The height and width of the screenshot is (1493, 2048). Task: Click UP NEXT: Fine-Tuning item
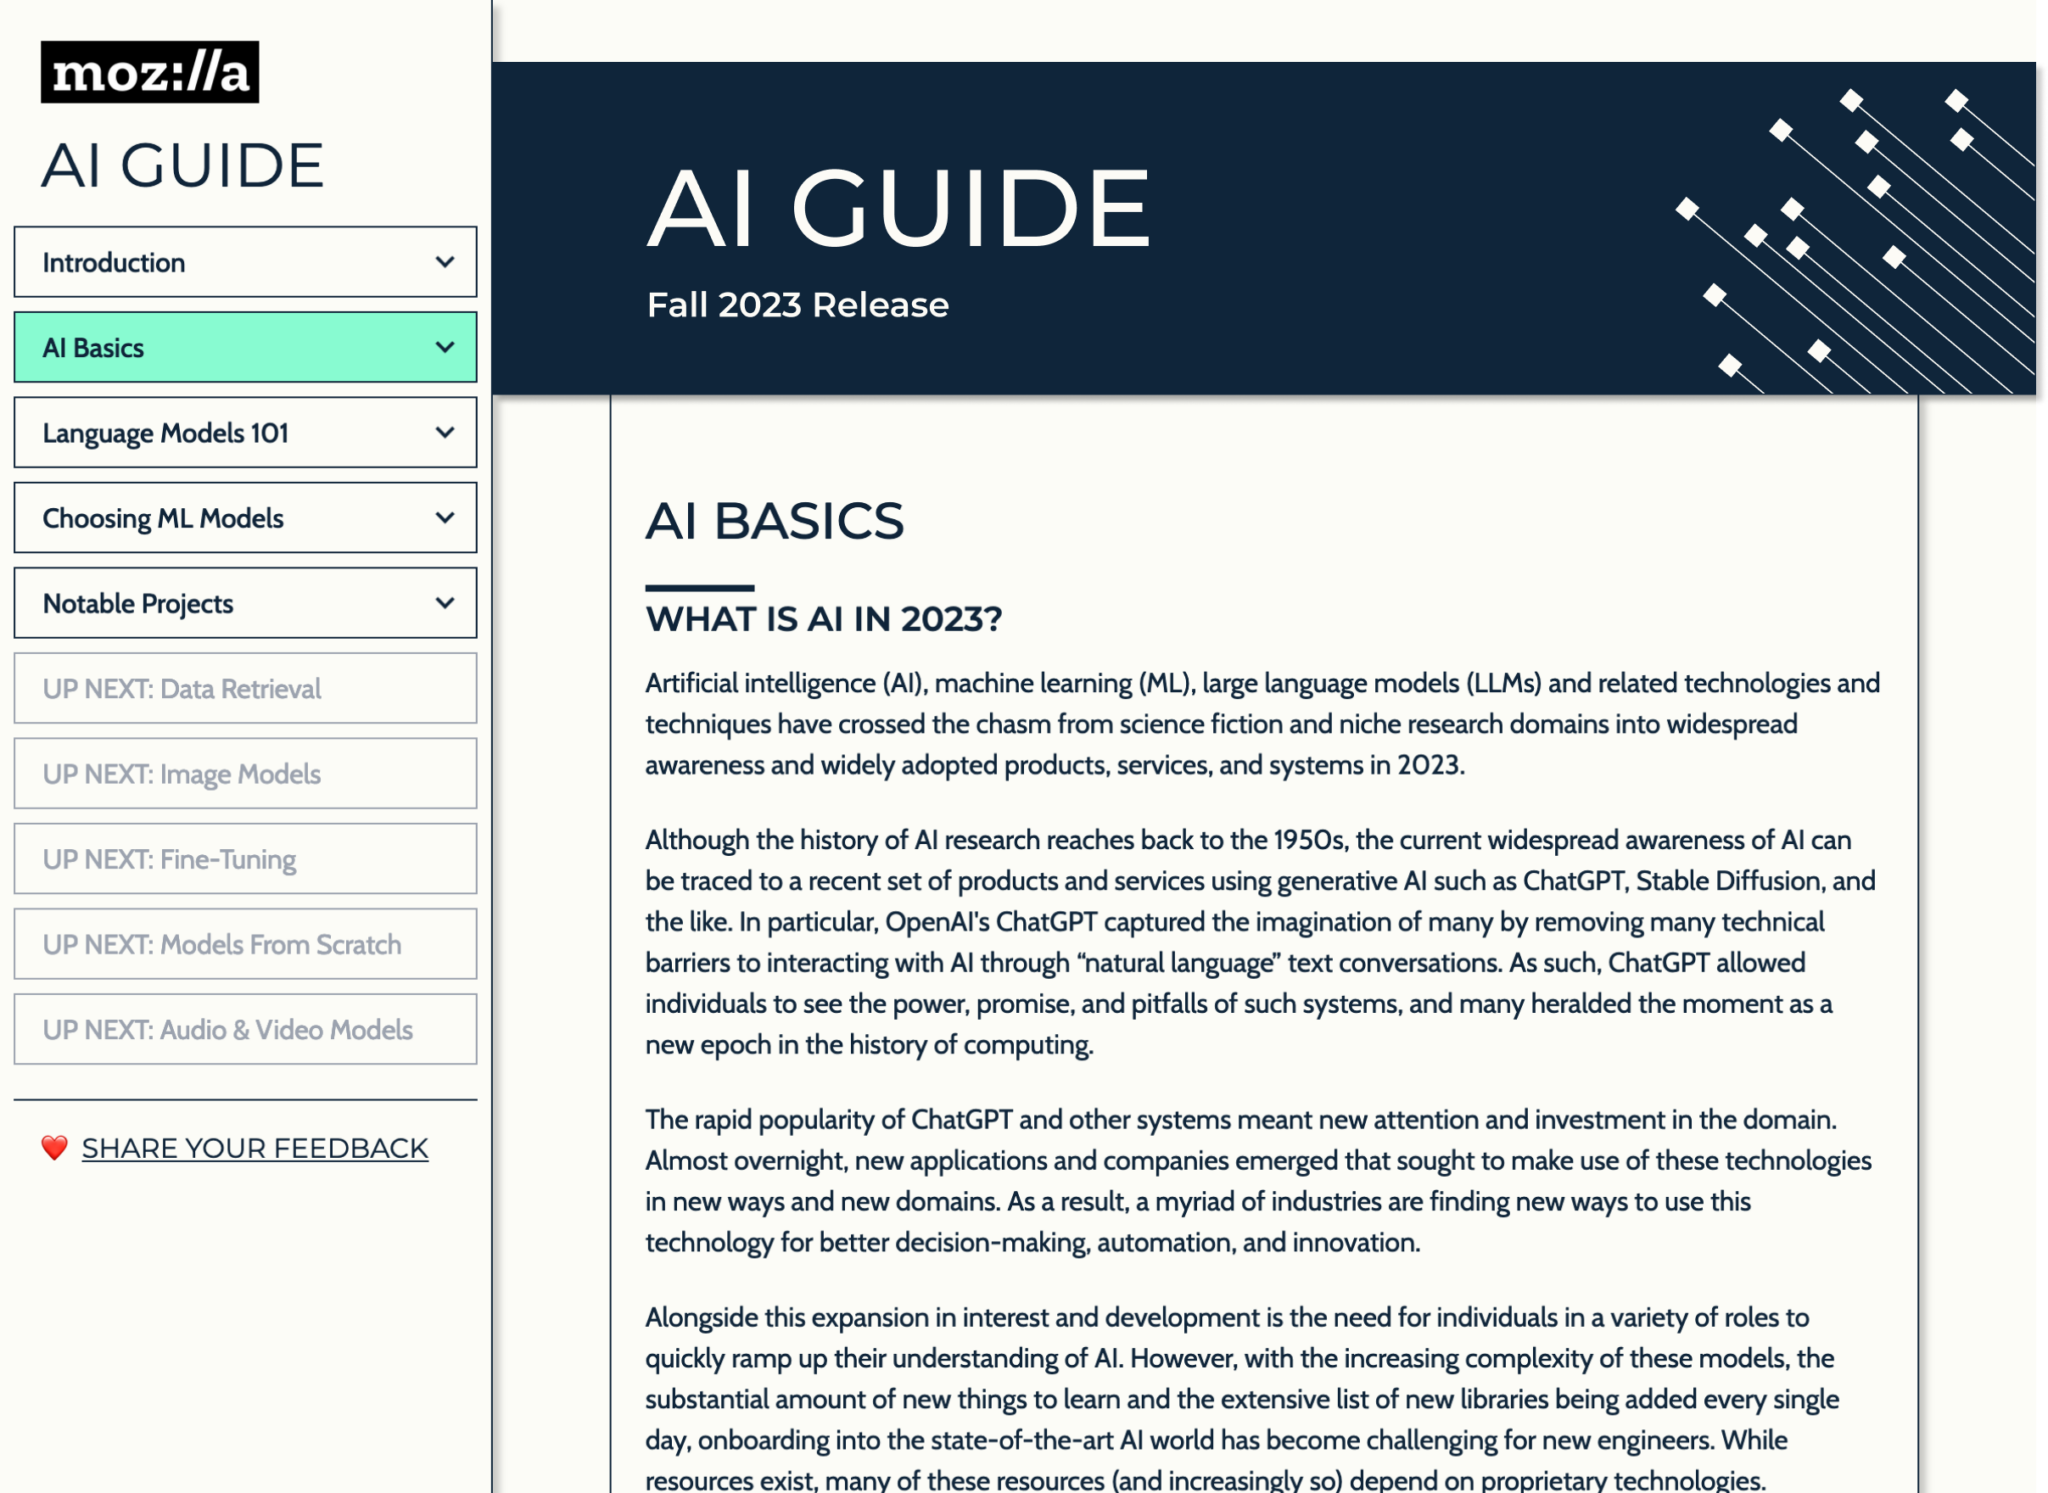pos(200,858)
